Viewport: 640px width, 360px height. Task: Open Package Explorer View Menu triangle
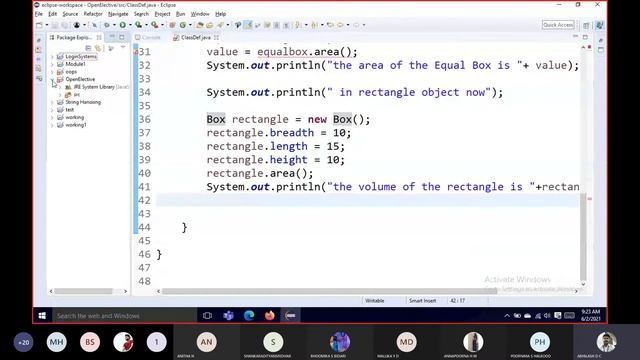123,47
